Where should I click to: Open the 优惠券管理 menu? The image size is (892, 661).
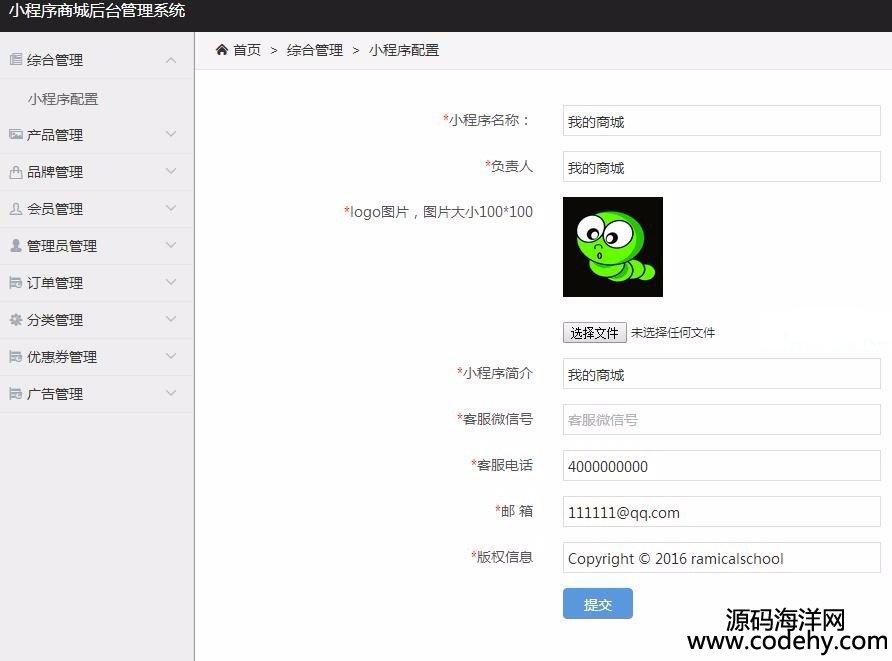pos(97,357)
